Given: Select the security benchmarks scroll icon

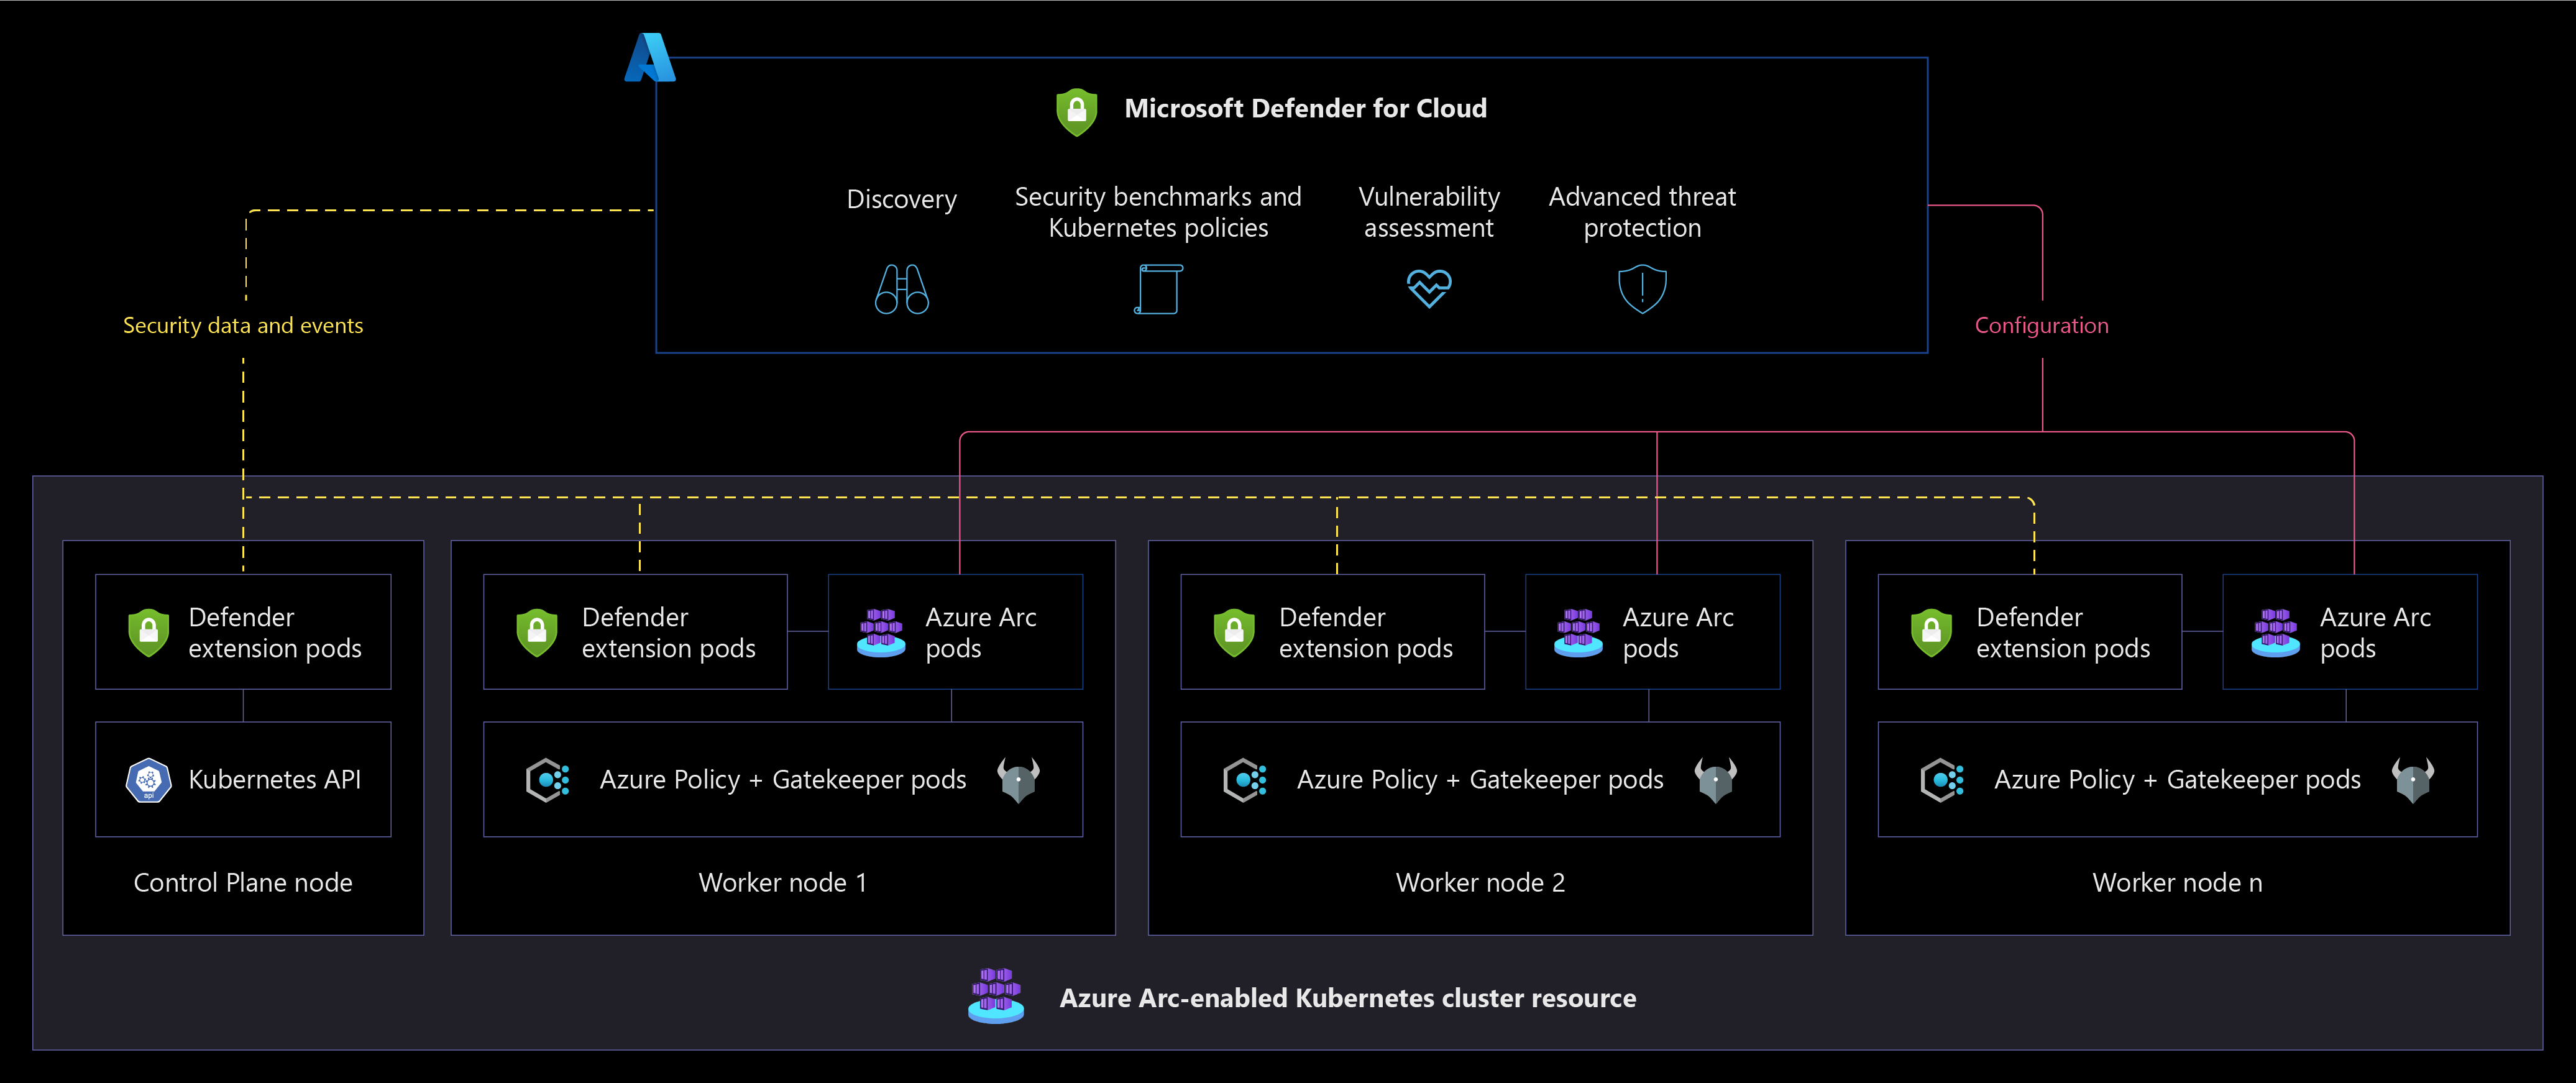Looking at the screenshot, I should click(1159, 289).
